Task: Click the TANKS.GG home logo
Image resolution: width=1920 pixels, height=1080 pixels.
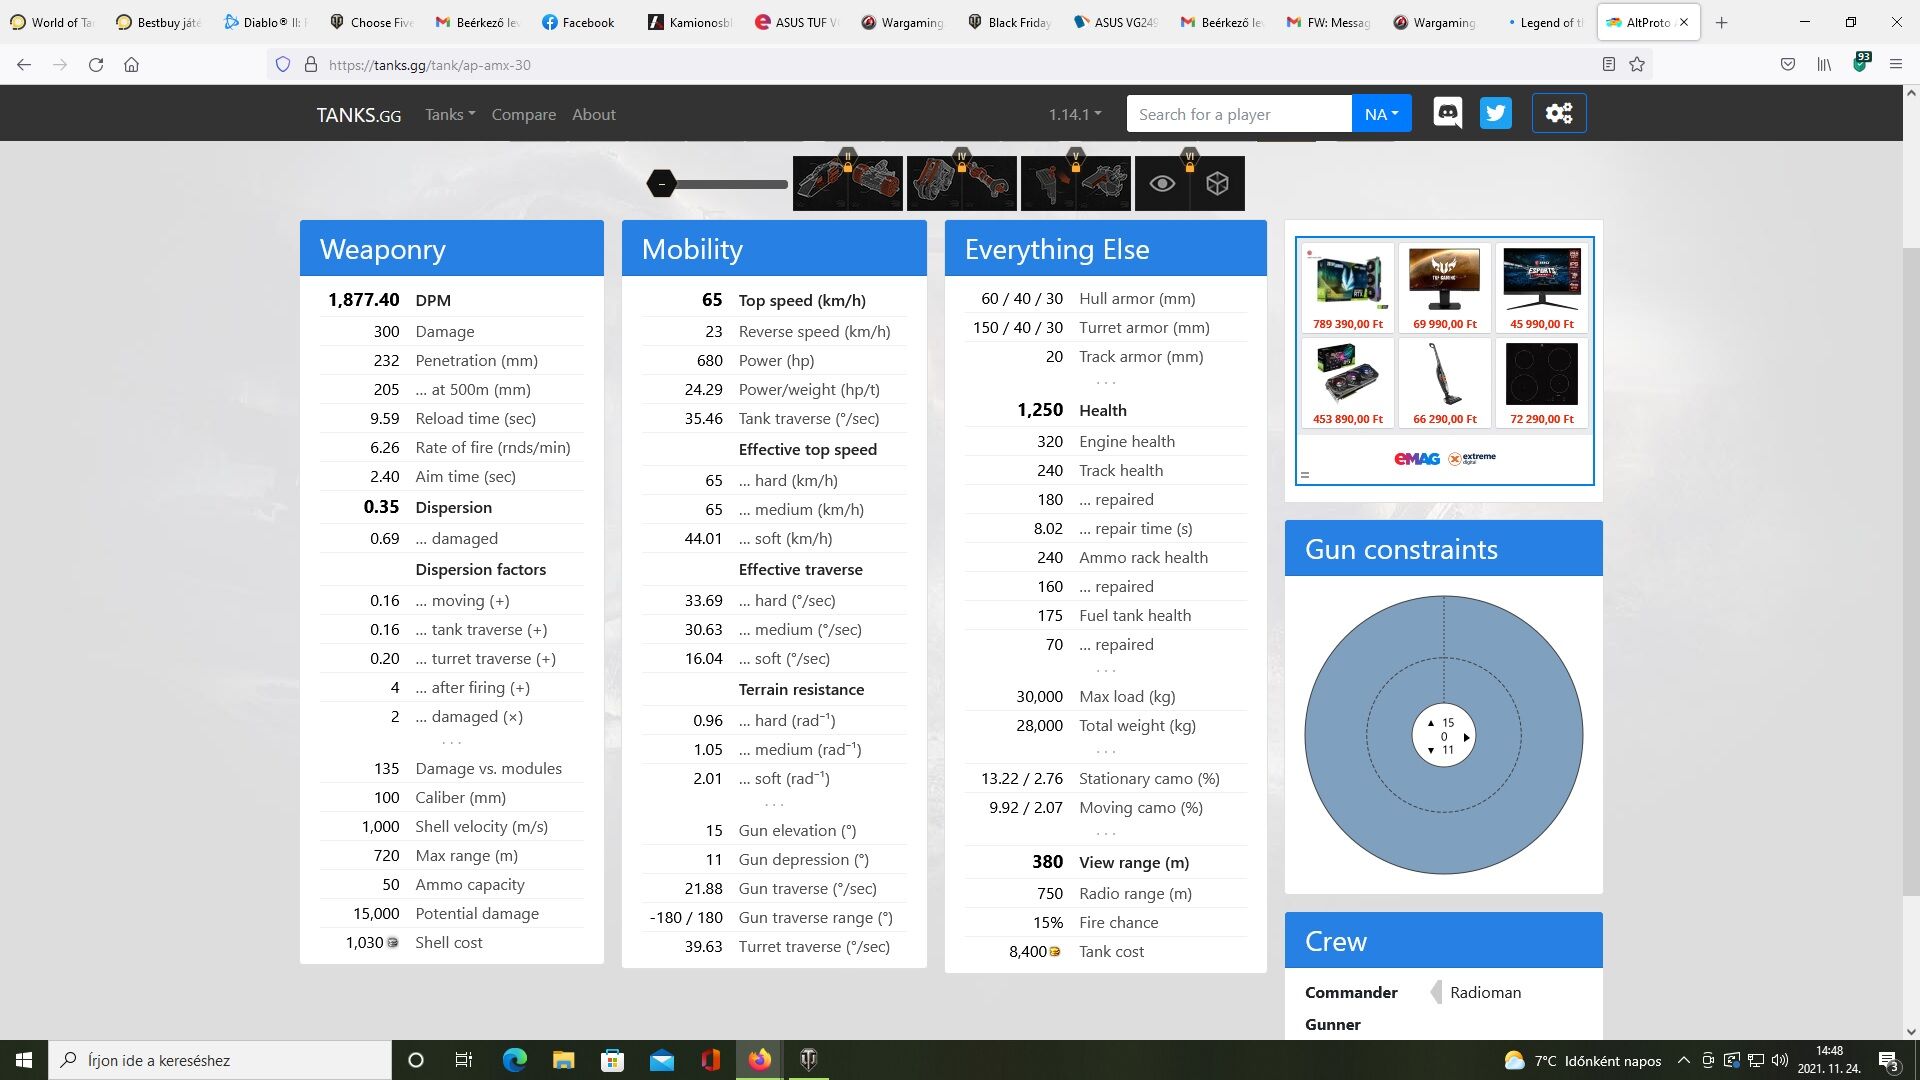Action: click(x=358, y=114)
